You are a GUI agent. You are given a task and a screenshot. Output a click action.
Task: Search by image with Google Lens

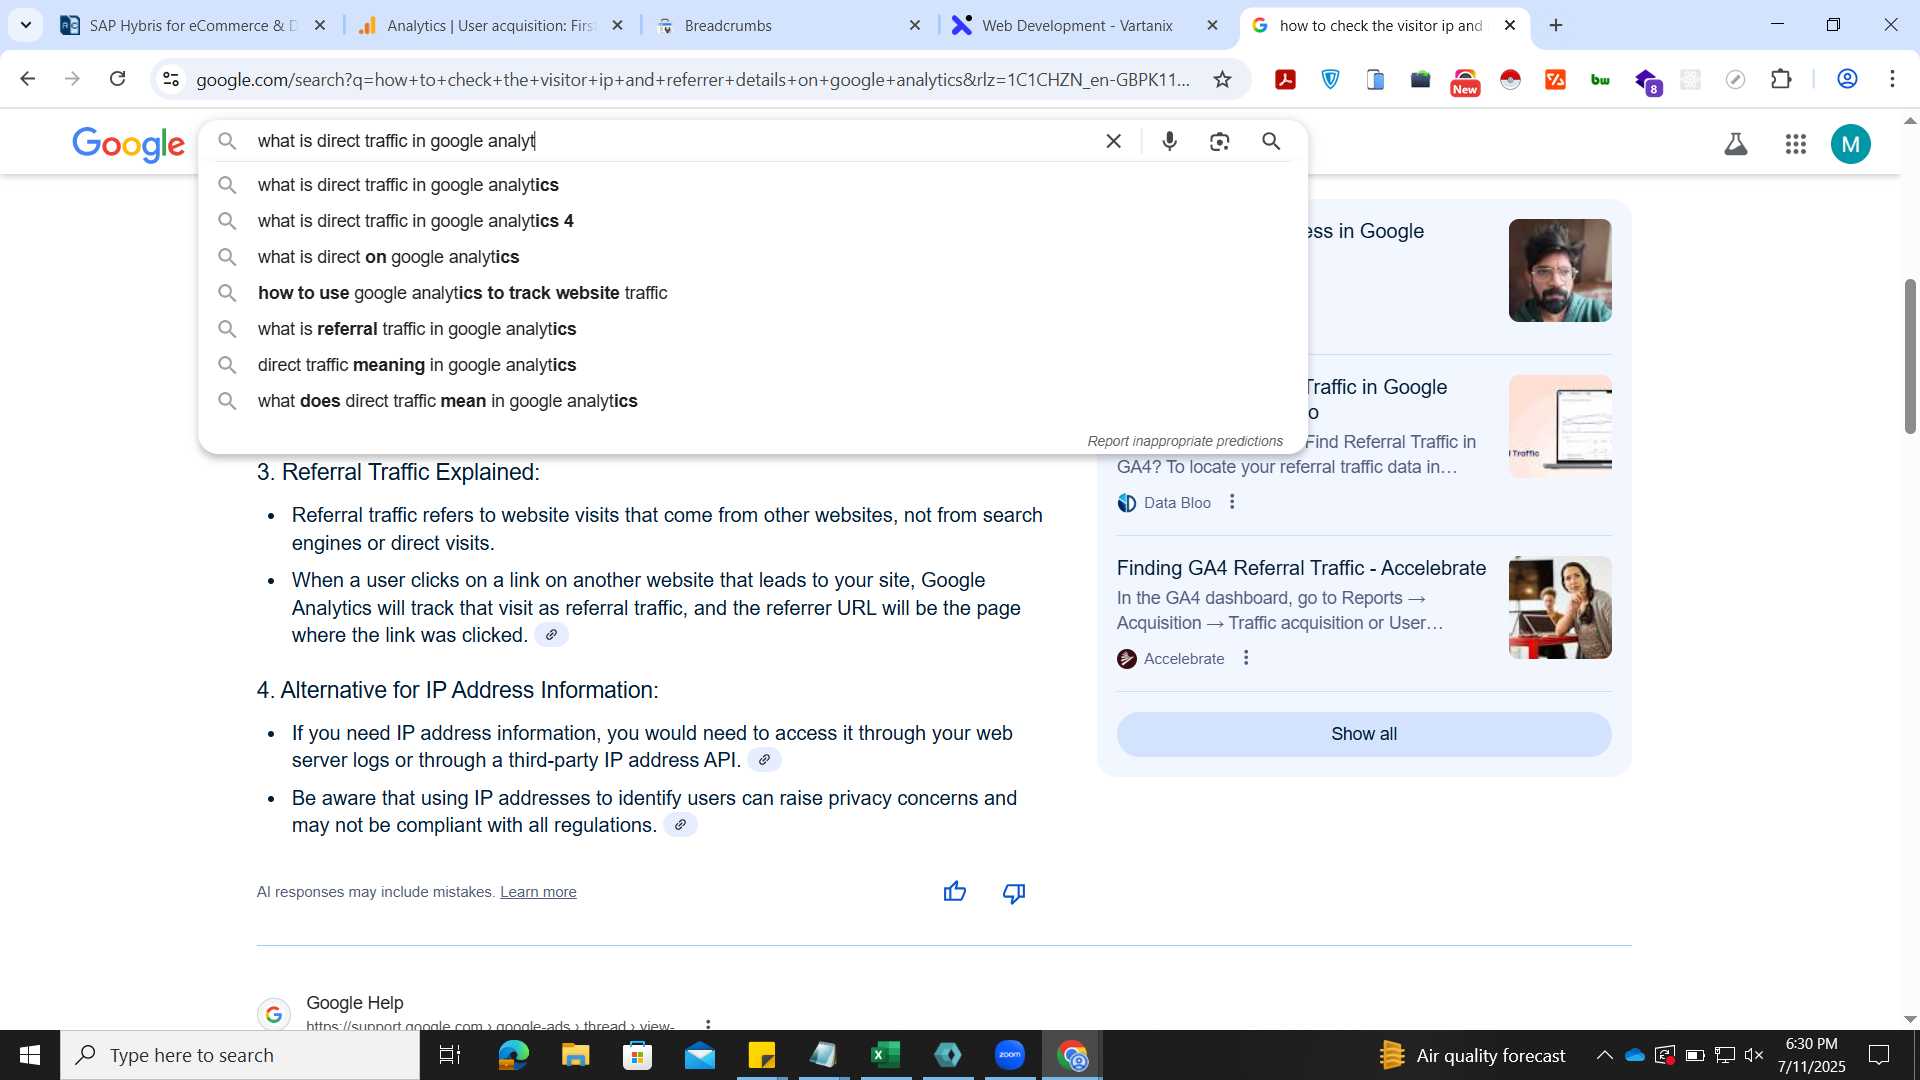click(1219, 141)
